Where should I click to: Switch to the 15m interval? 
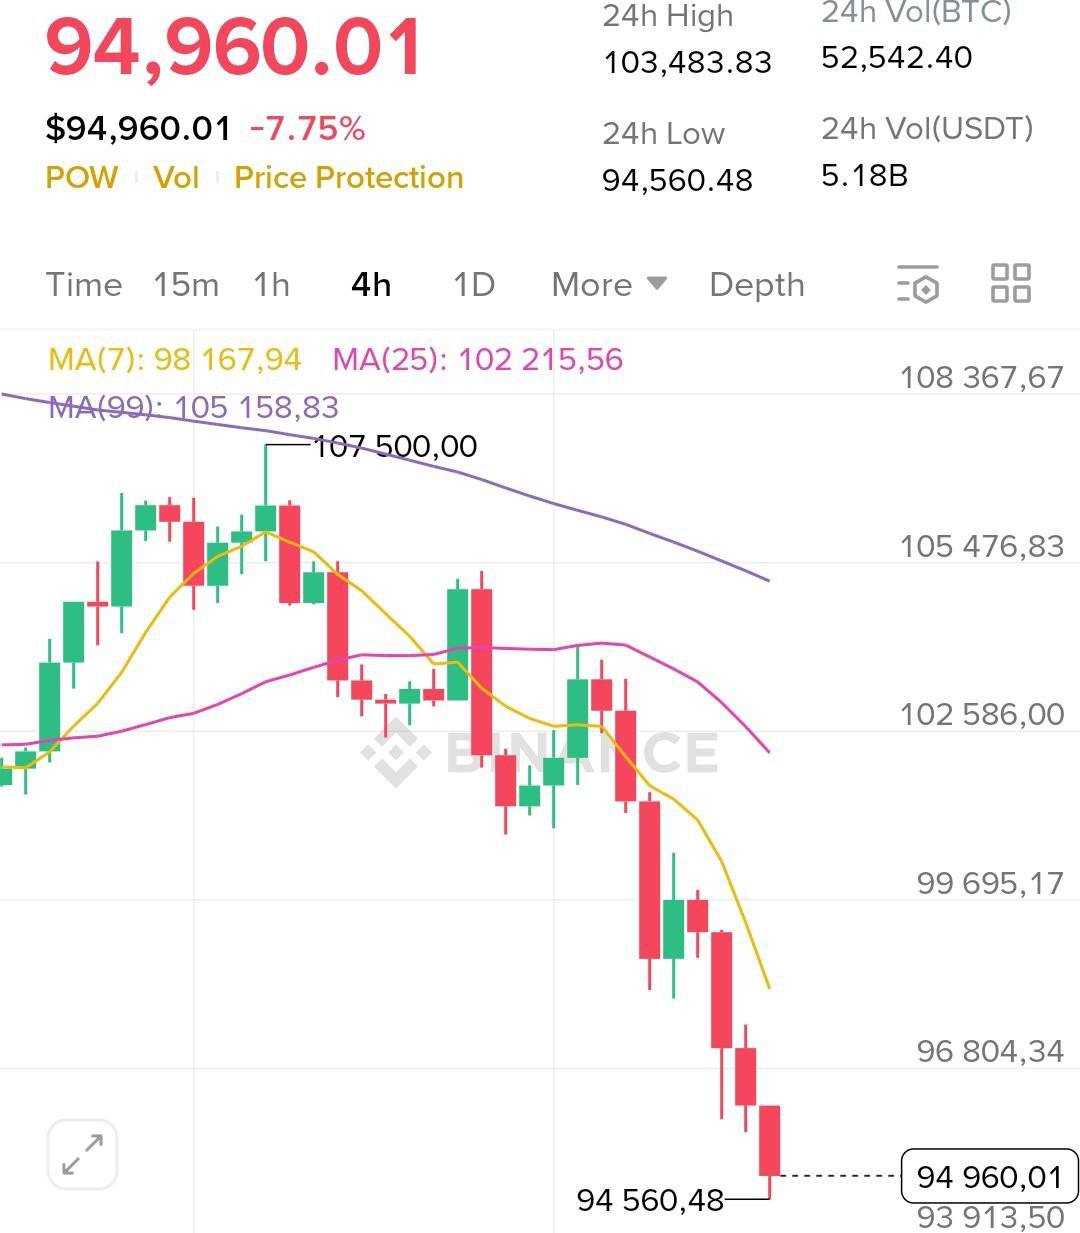(186, 285)
